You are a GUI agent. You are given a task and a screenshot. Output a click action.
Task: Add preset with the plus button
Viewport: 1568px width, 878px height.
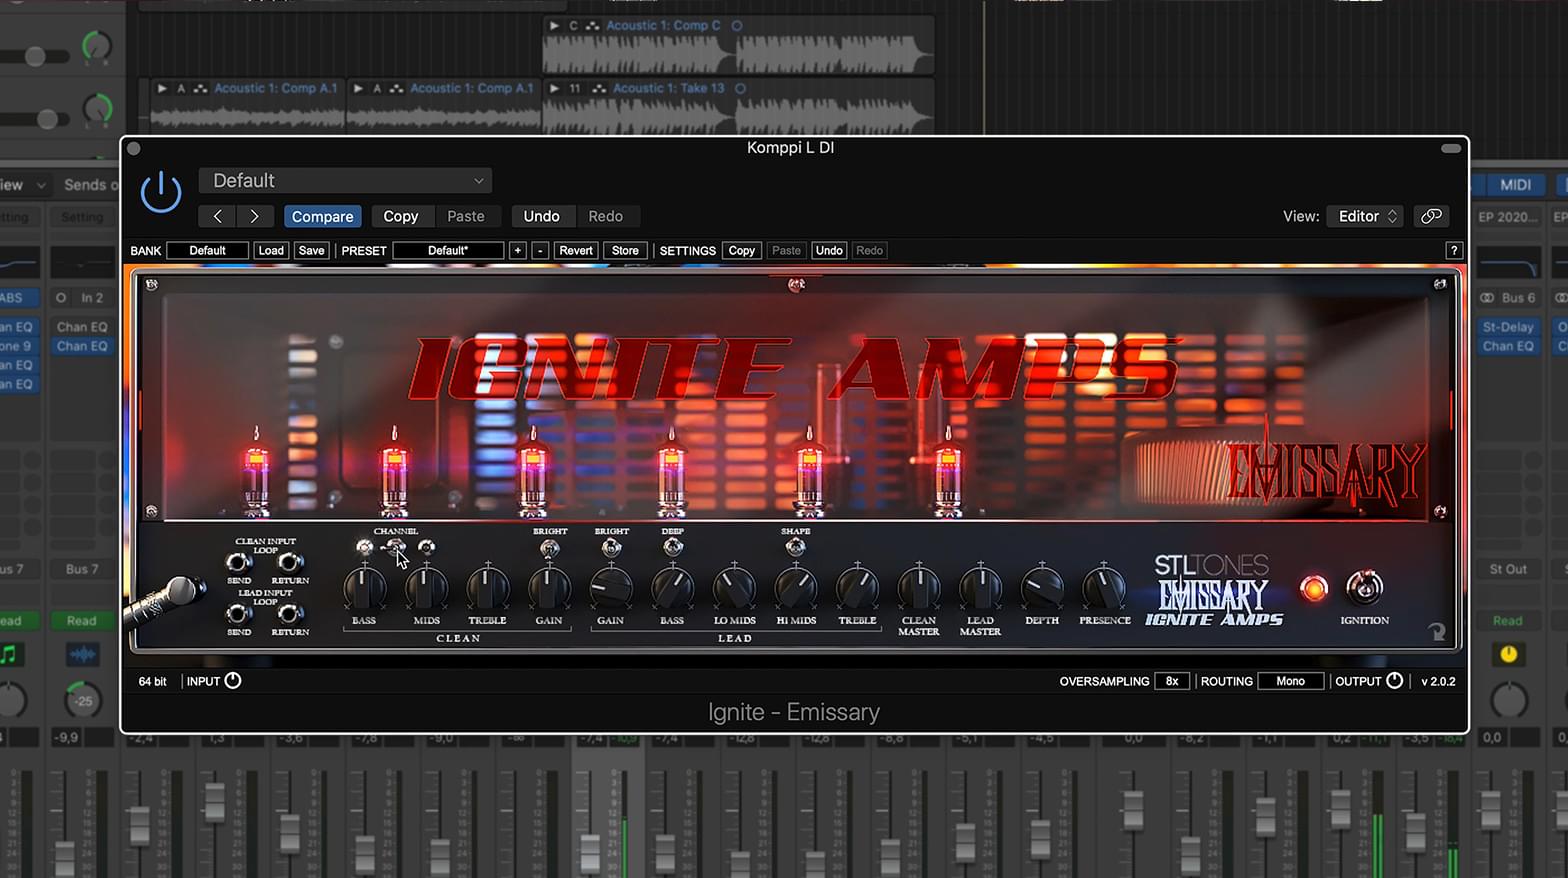point(517,250)
